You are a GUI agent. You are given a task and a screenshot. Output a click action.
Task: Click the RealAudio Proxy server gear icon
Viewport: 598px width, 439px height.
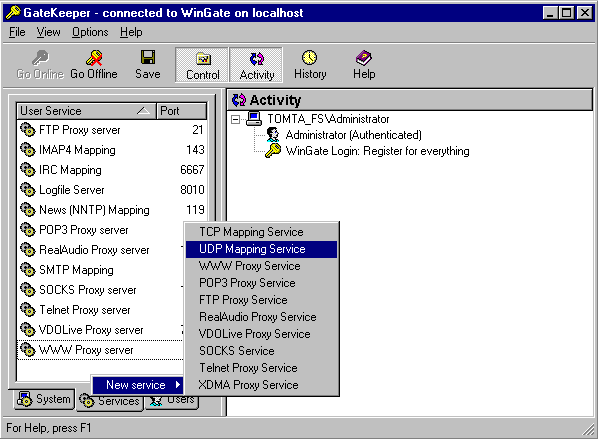tap(27, 249)
